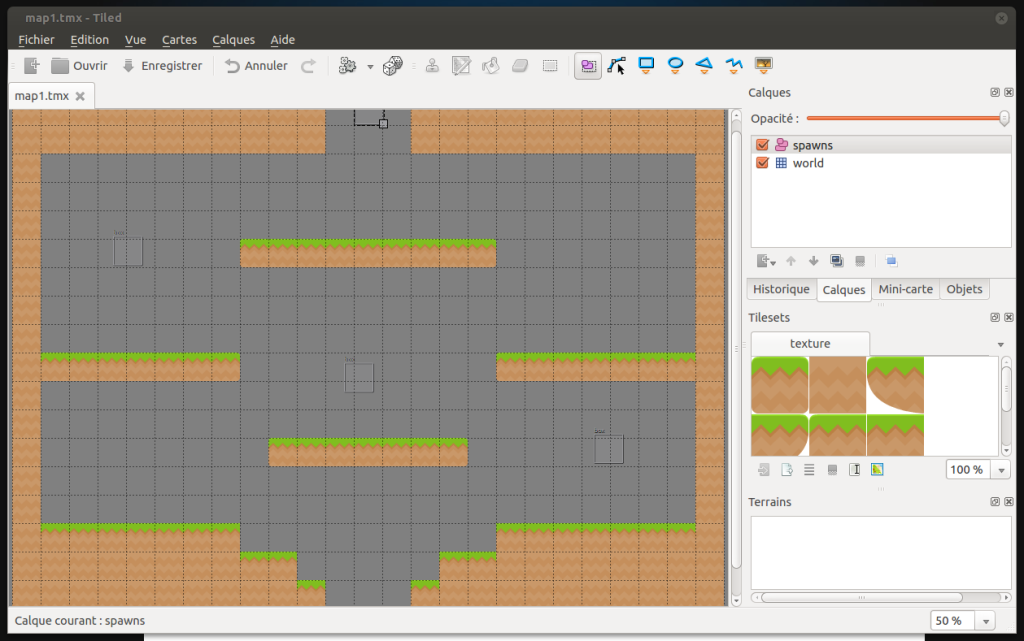Remove the selected layer
The height and width of the screenshot is (641, 1024).
[x=860, y=261]
